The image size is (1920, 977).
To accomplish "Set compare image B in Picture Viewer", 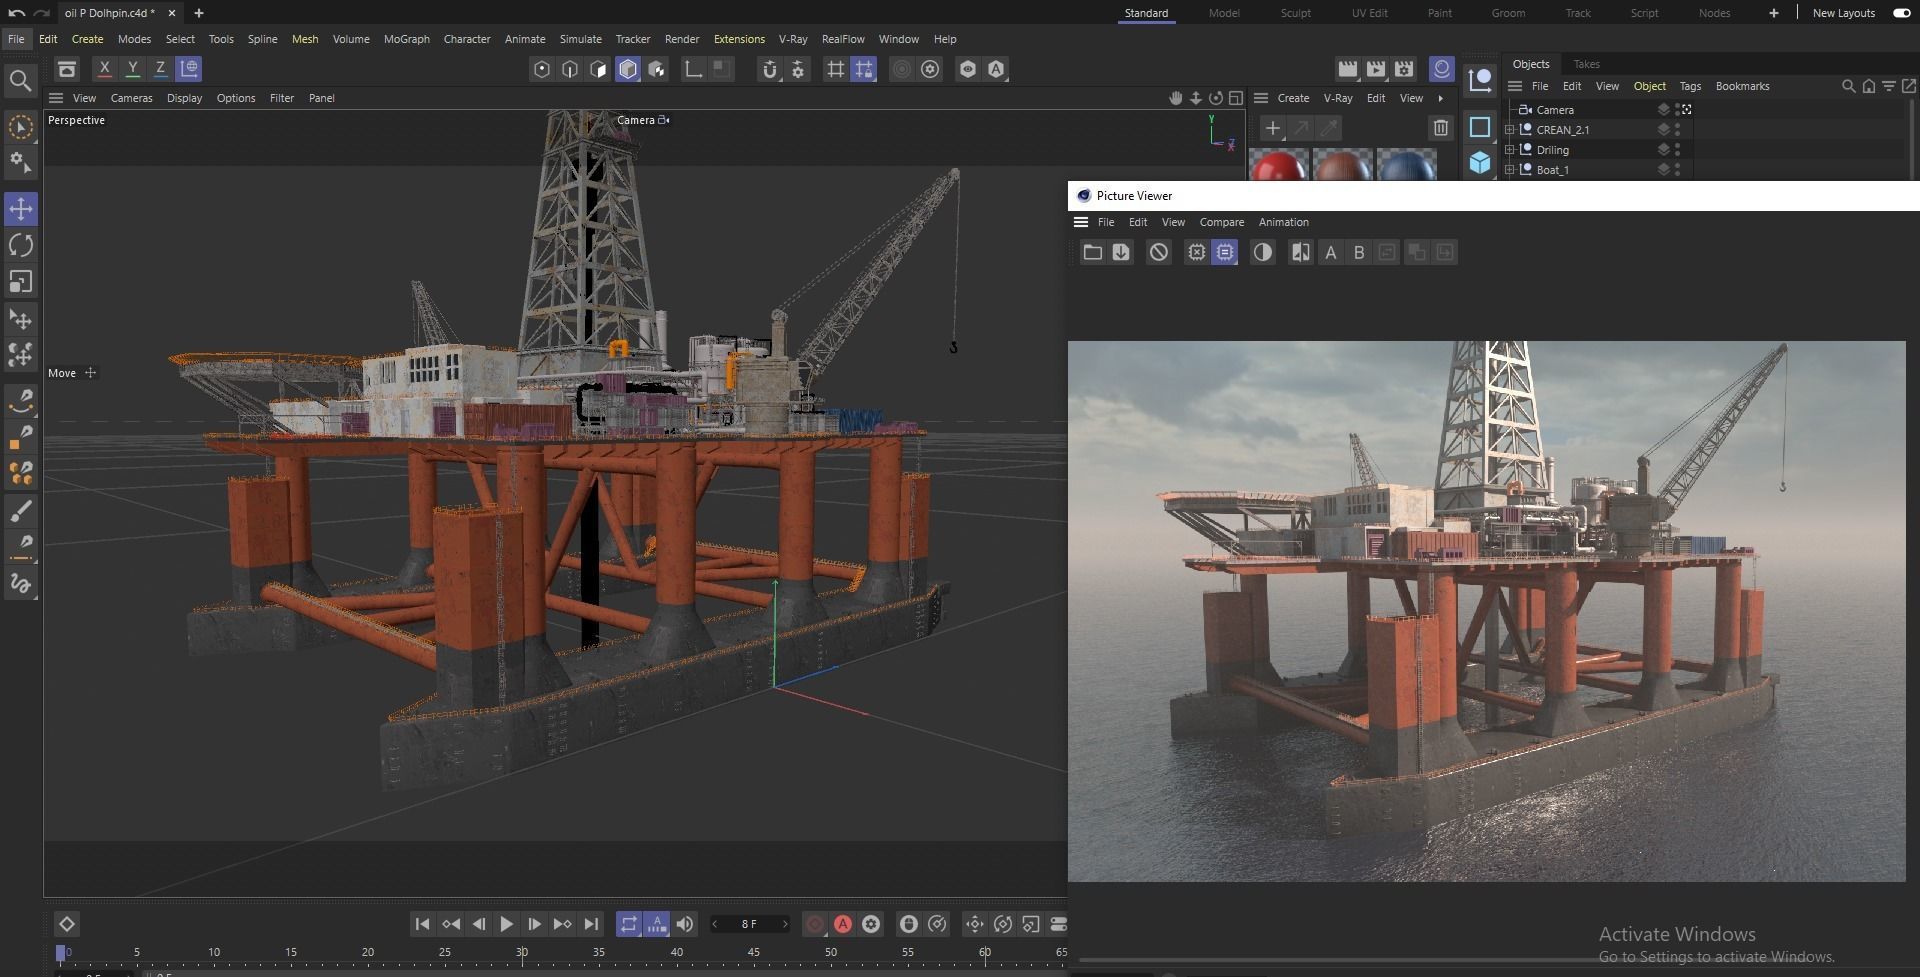I will point(1358,253).
